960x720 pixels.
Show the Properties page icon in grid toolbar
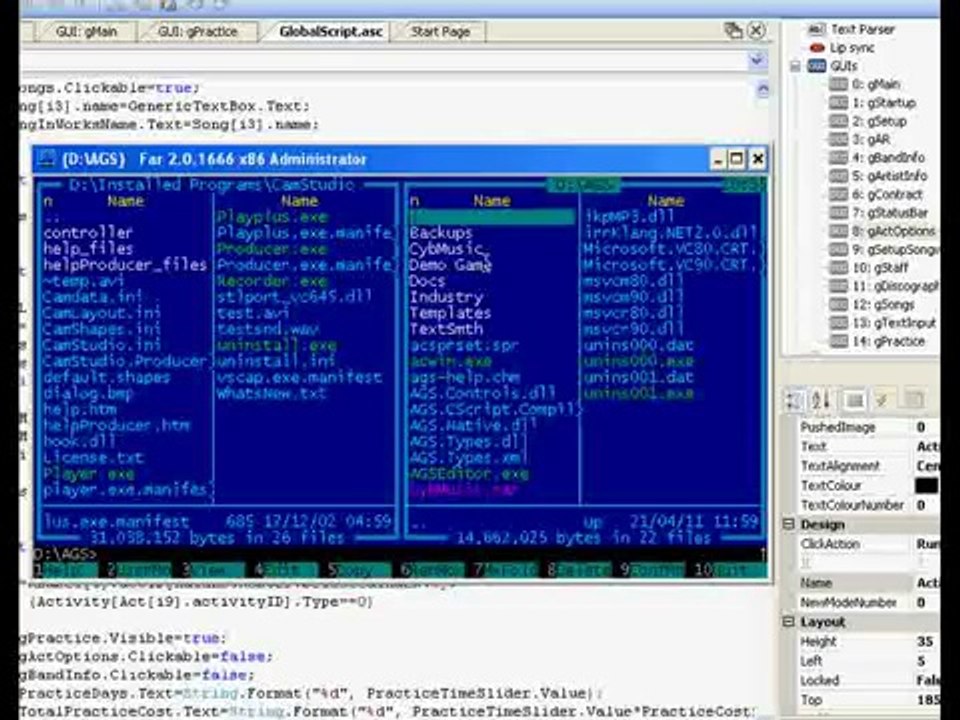(855, 400)
